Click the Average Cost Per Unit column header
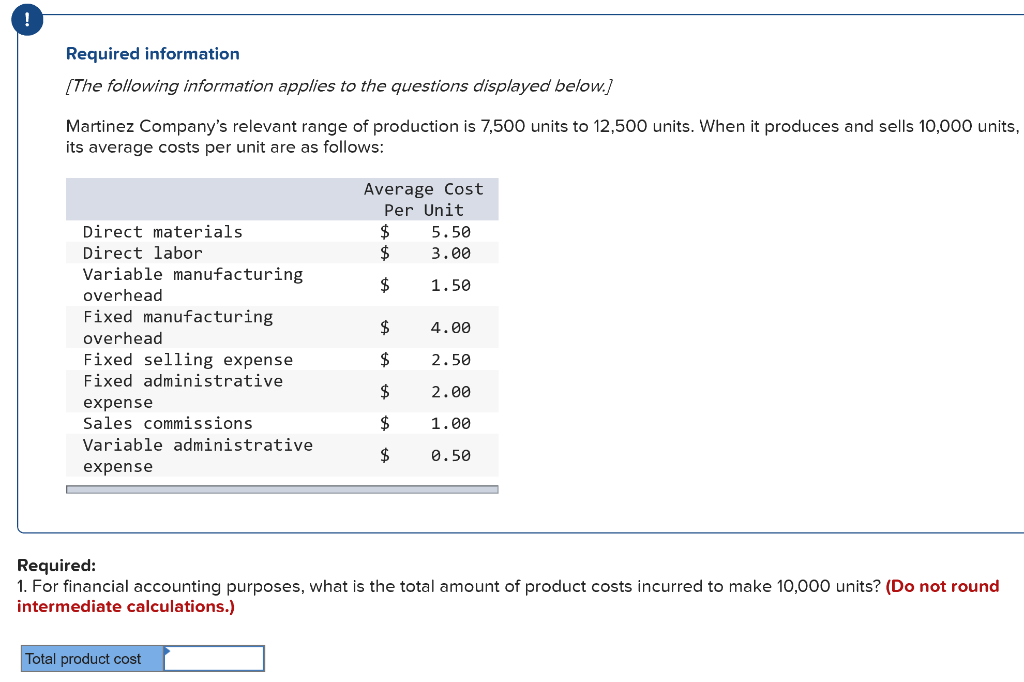1024x682 pixels. (x=424, y=199)
